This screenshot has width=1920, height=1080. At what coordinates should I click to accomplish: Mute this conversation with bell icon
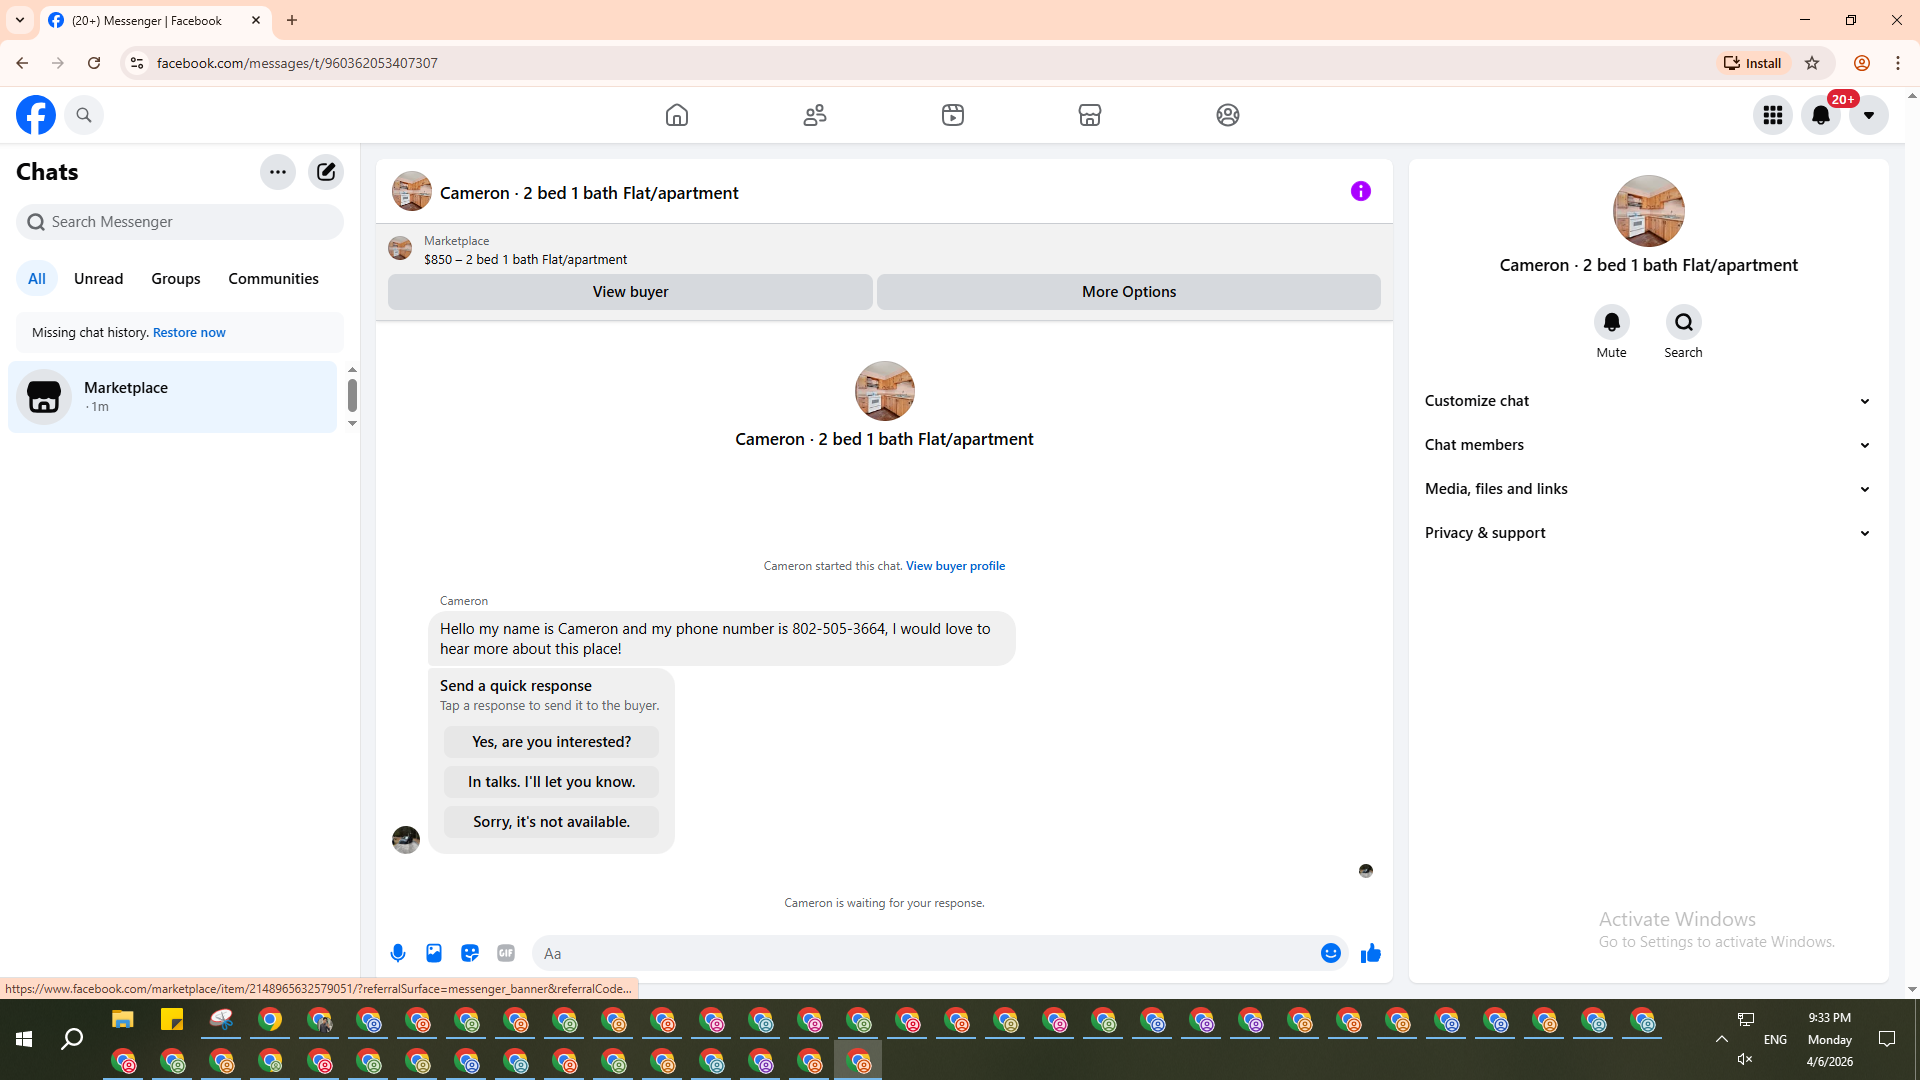pyautogui.click(x=1612, y=322)
